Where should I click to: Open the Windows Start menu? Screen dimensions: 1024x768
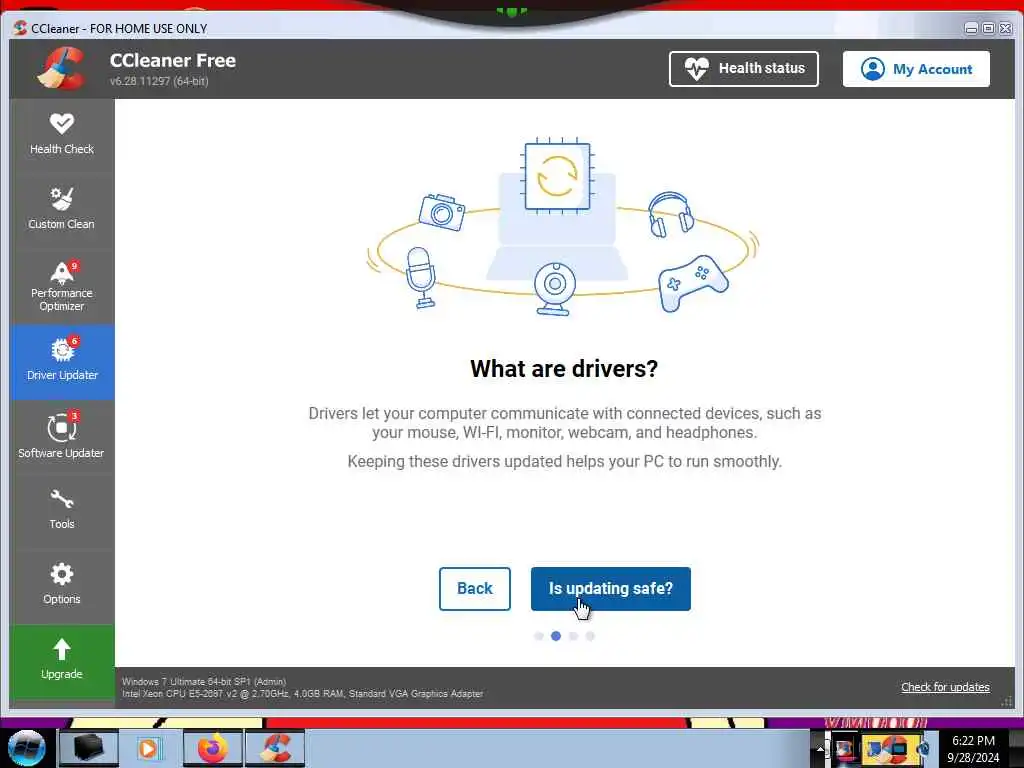click(x=27, y=748)
